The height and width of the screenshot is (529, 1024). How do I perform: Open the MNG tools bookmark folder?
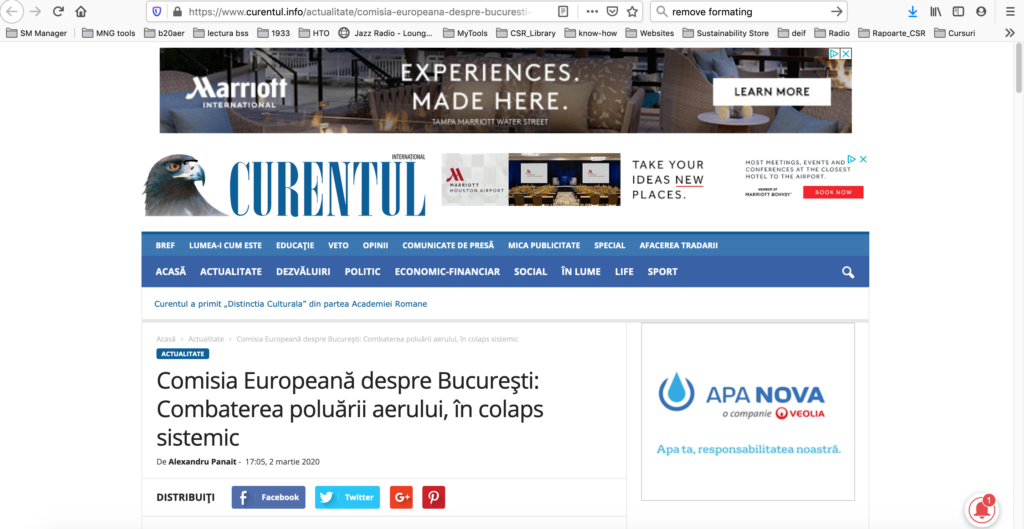[x=108, y=33]
